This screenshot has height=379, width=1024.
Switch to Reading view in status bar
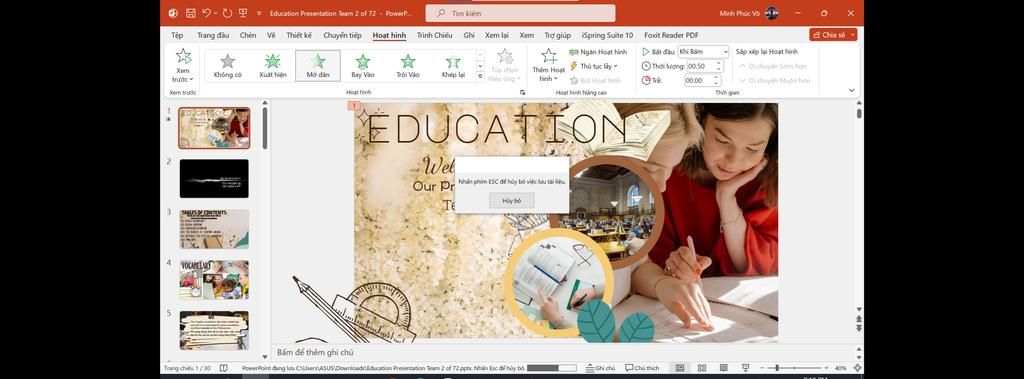click(x=724, y=368)
